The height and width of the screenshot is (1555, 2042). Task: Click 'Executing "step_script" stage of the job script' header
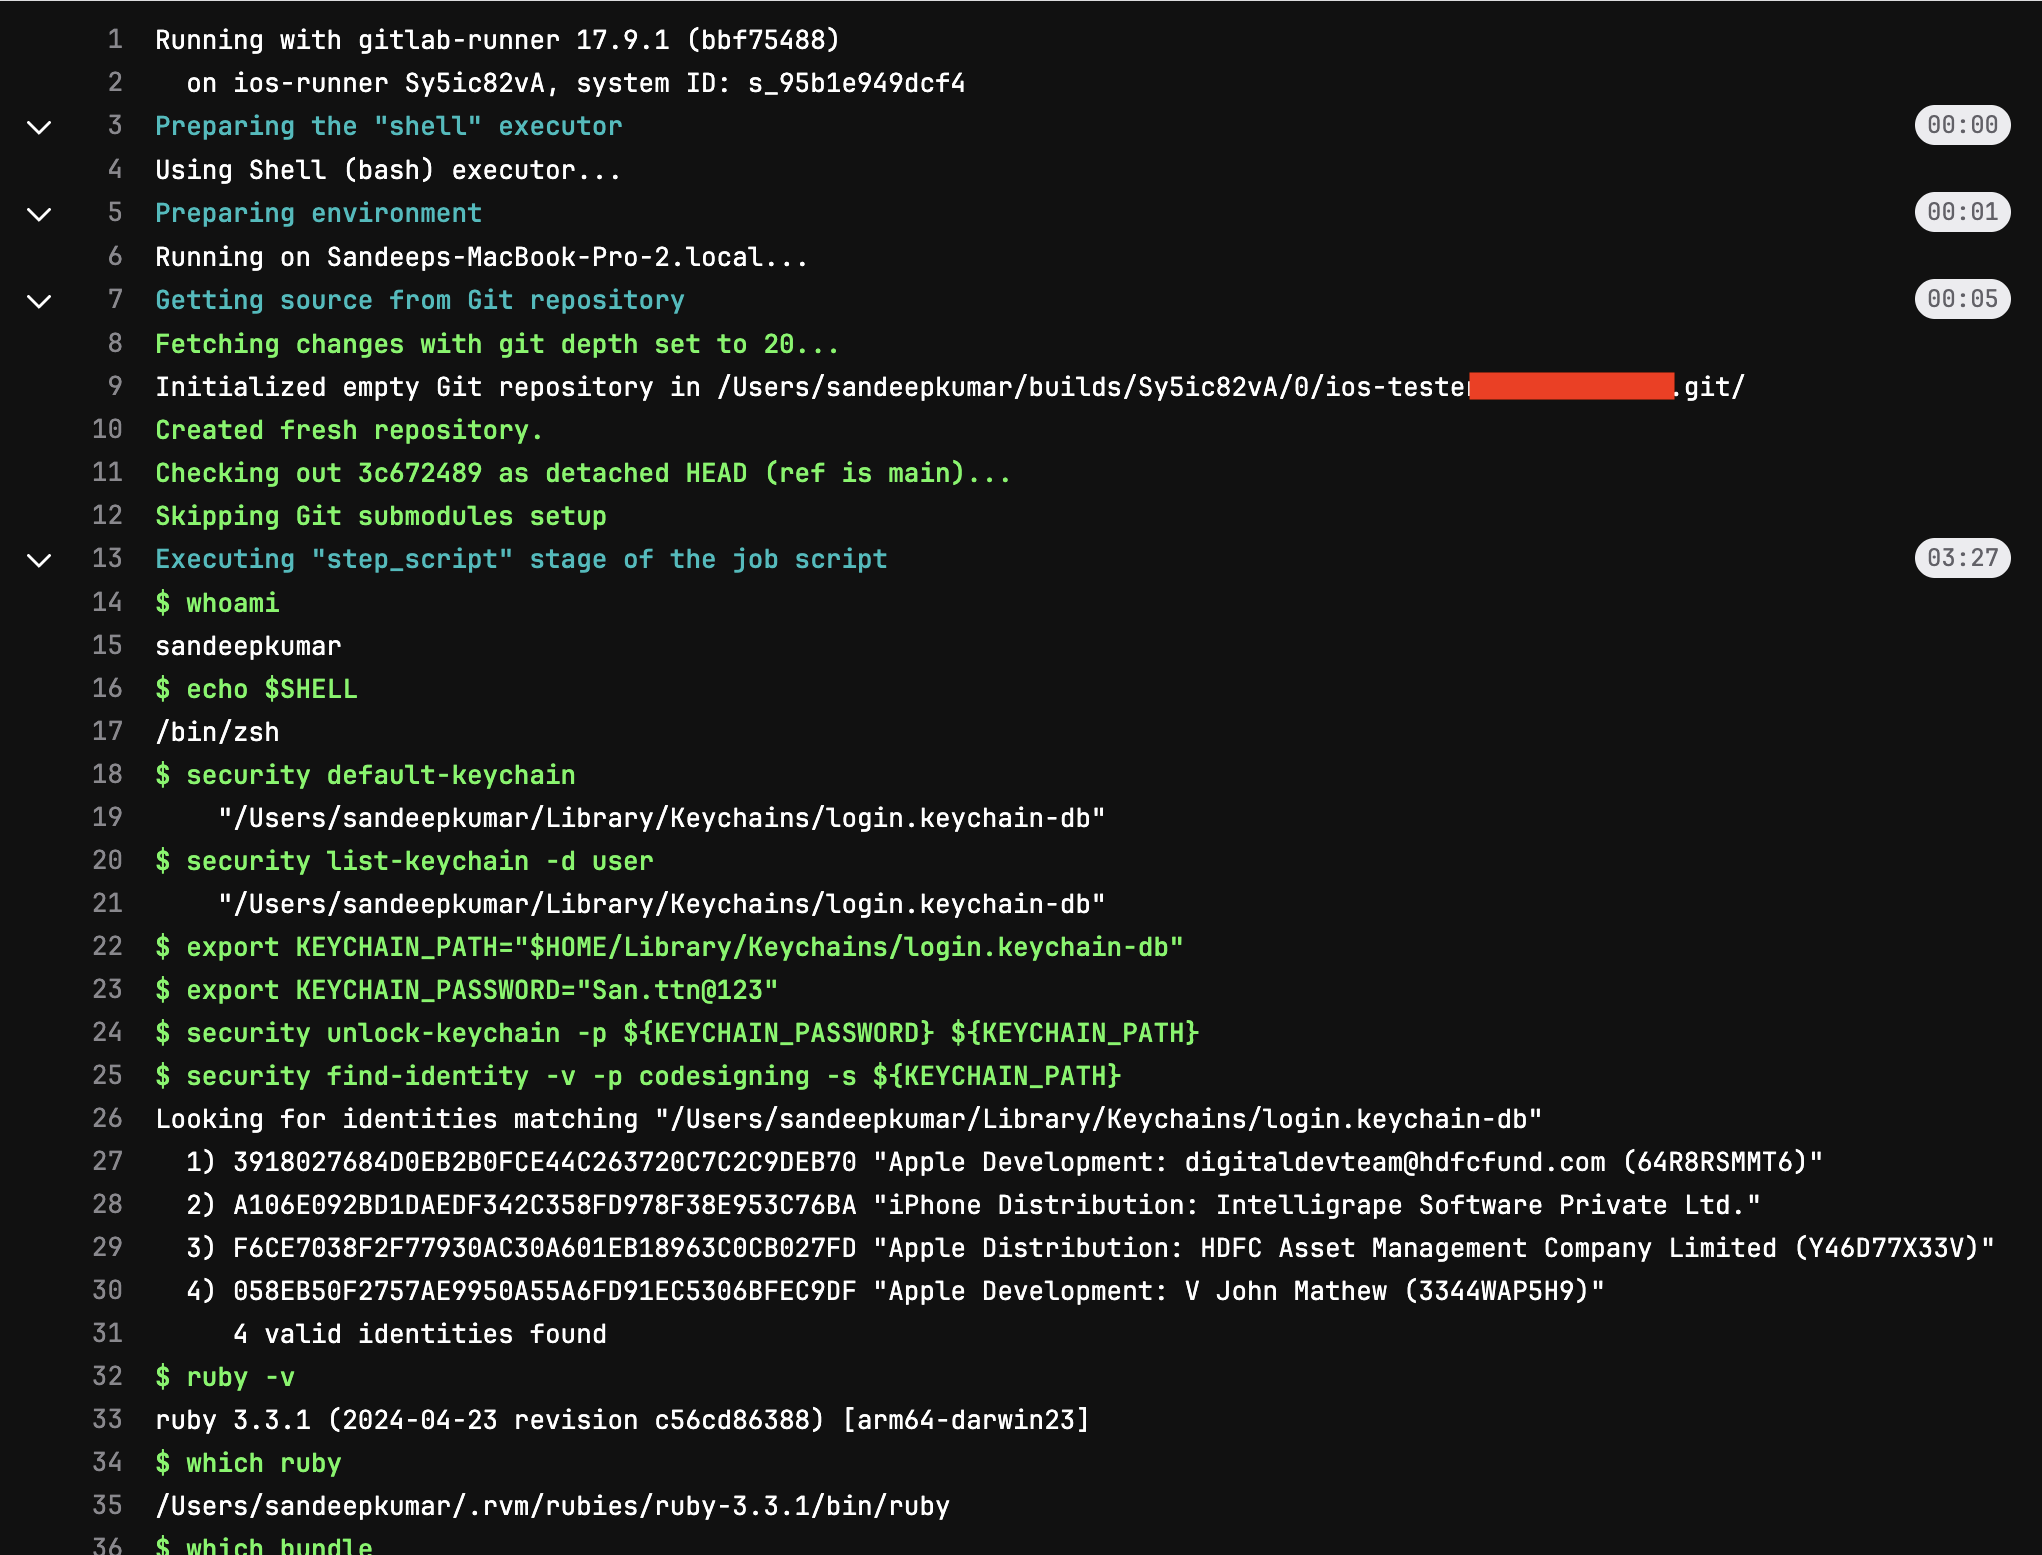(521, 559)
